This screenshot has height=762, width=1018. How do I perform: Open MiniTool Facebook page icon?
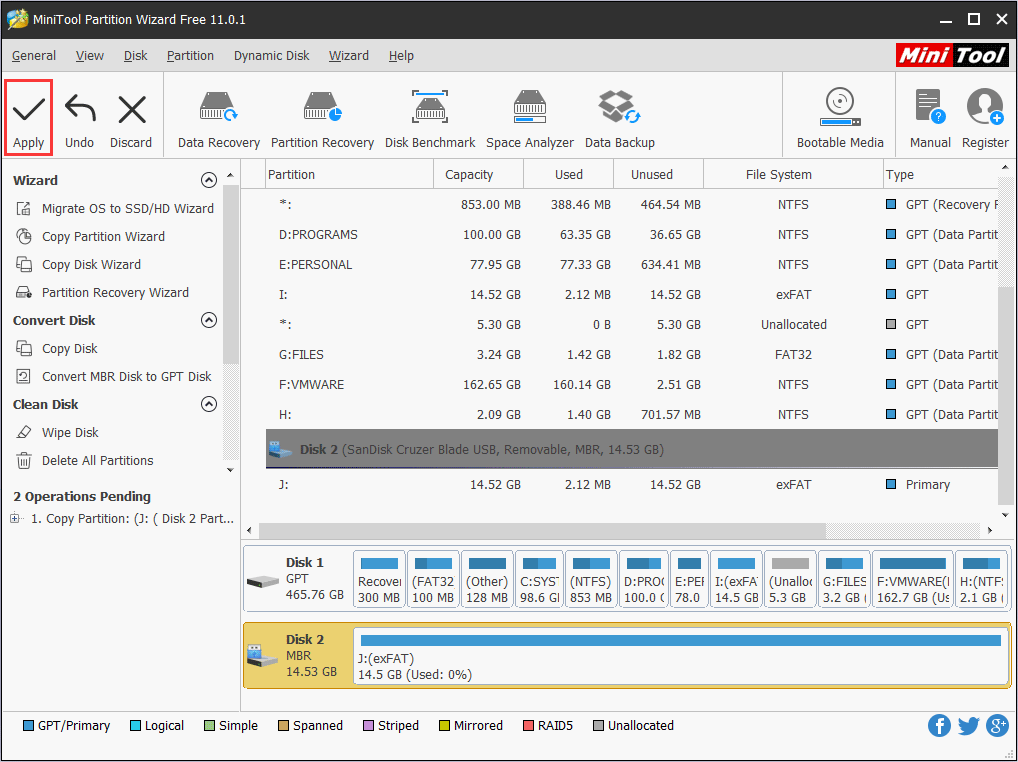(x=939, y=726)
